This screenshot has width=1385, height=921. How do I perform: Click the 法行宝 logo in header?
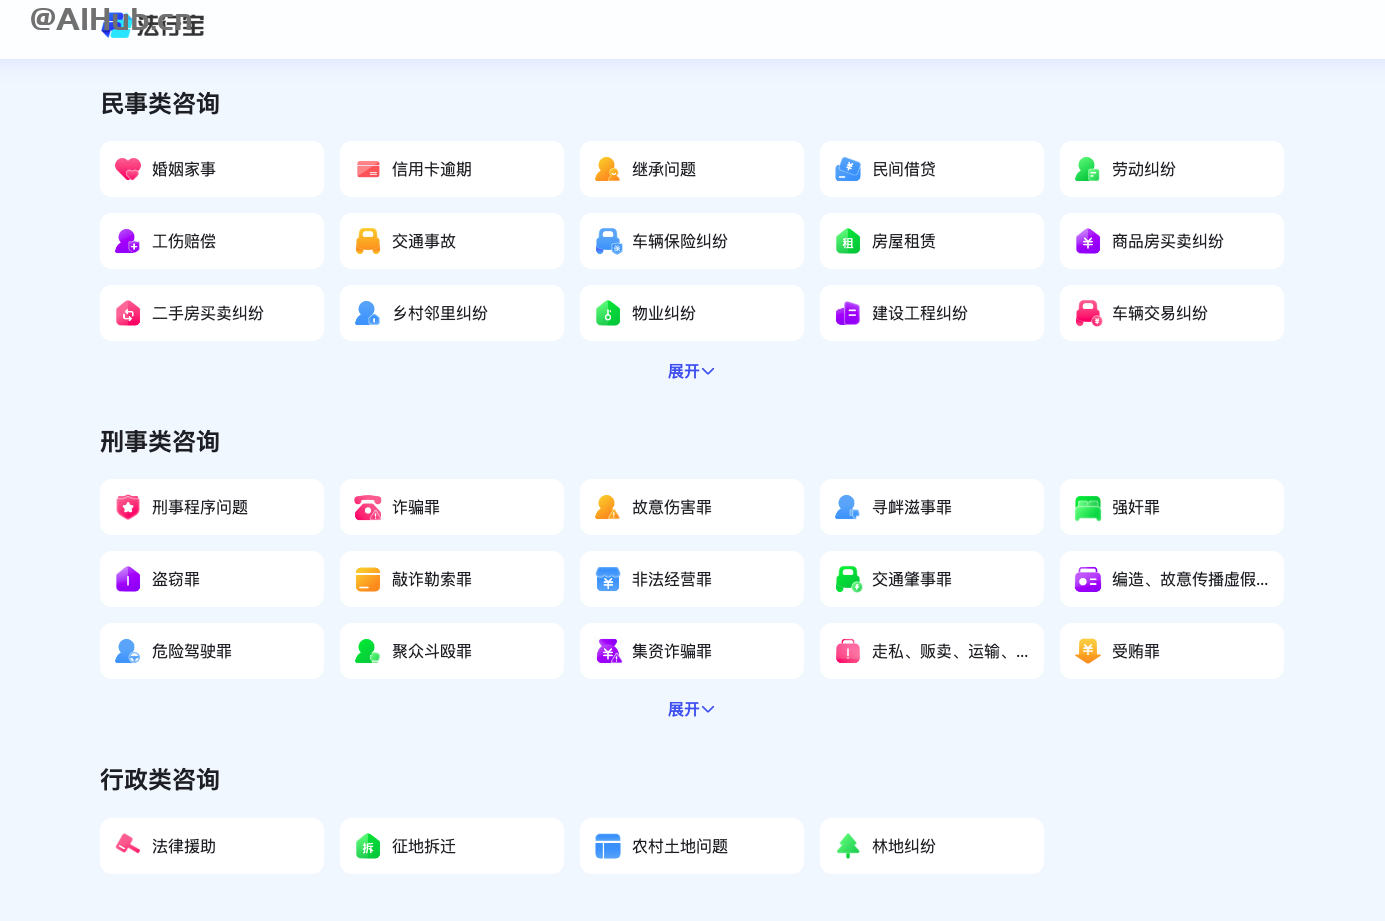[x=153, y=25]
